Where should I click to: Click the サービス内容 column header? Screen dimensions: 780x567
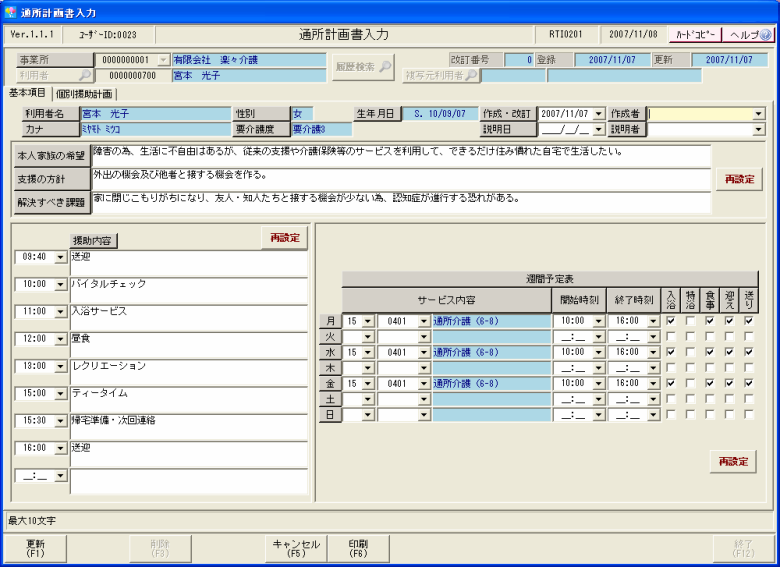click(x=446, y=300)
